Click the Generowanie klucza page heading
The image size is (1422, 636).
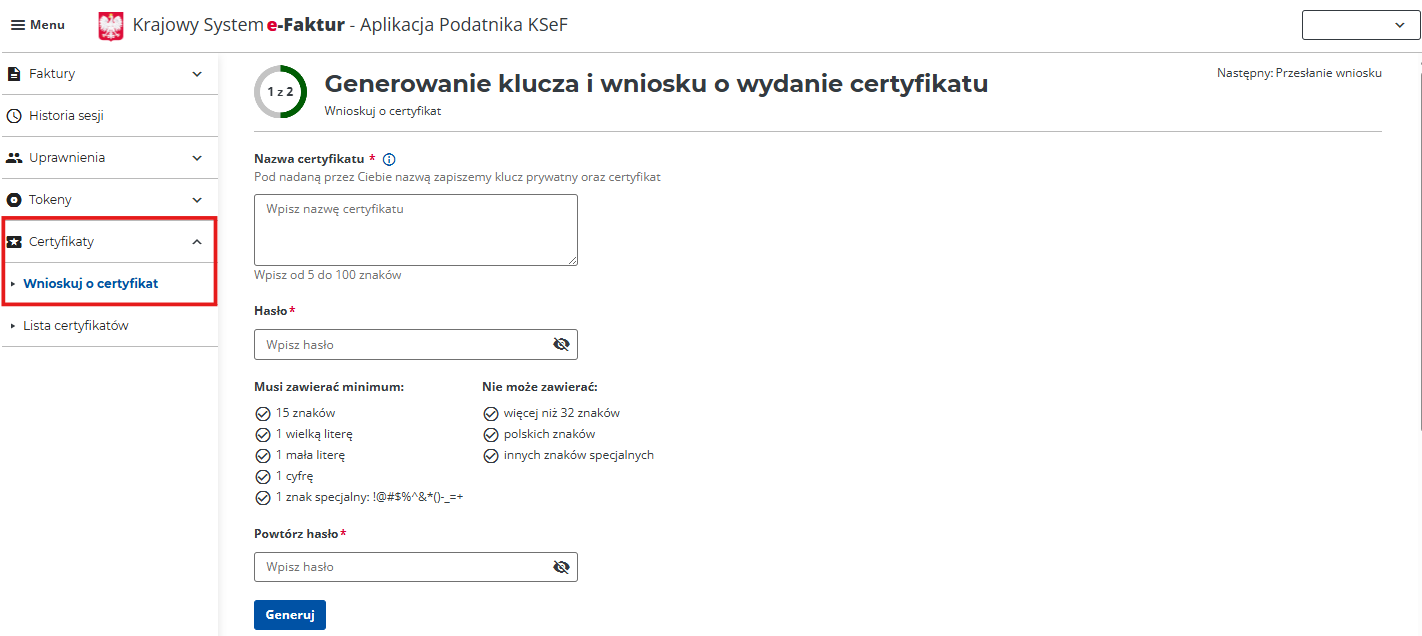tap(656, 84)
